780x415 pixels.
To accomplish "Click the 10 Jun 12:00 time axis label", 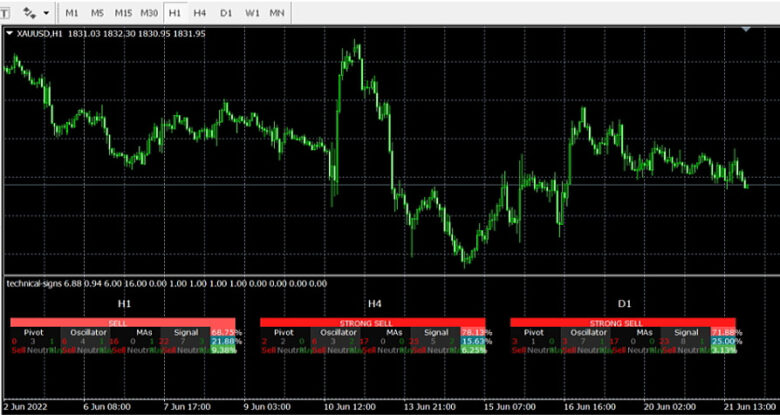I will [352, 407].
